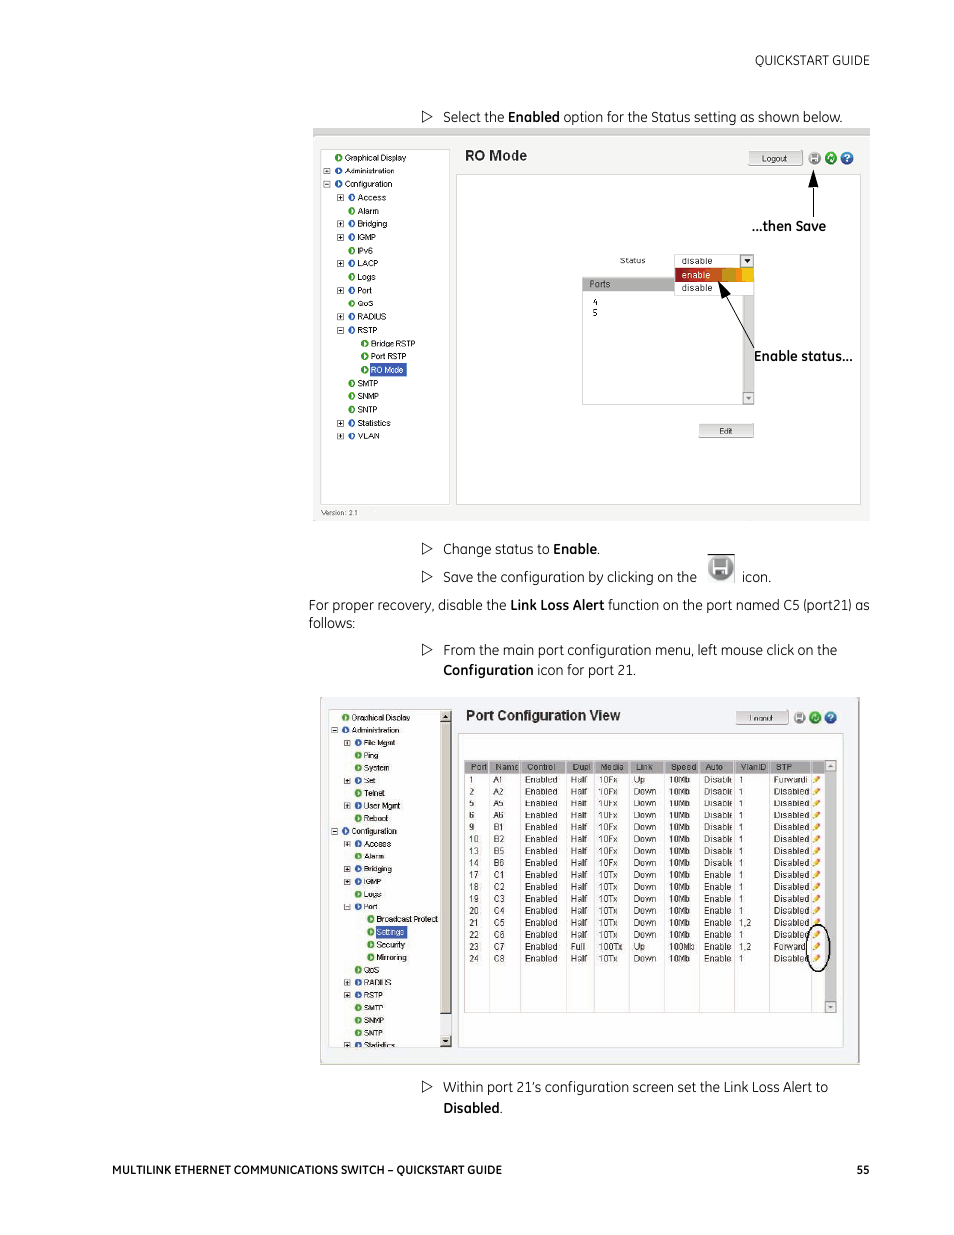Click the name cell C5 for port 21
This screenshot has width=954, height=1235.
pyautogui.click(x=499, y=923)
